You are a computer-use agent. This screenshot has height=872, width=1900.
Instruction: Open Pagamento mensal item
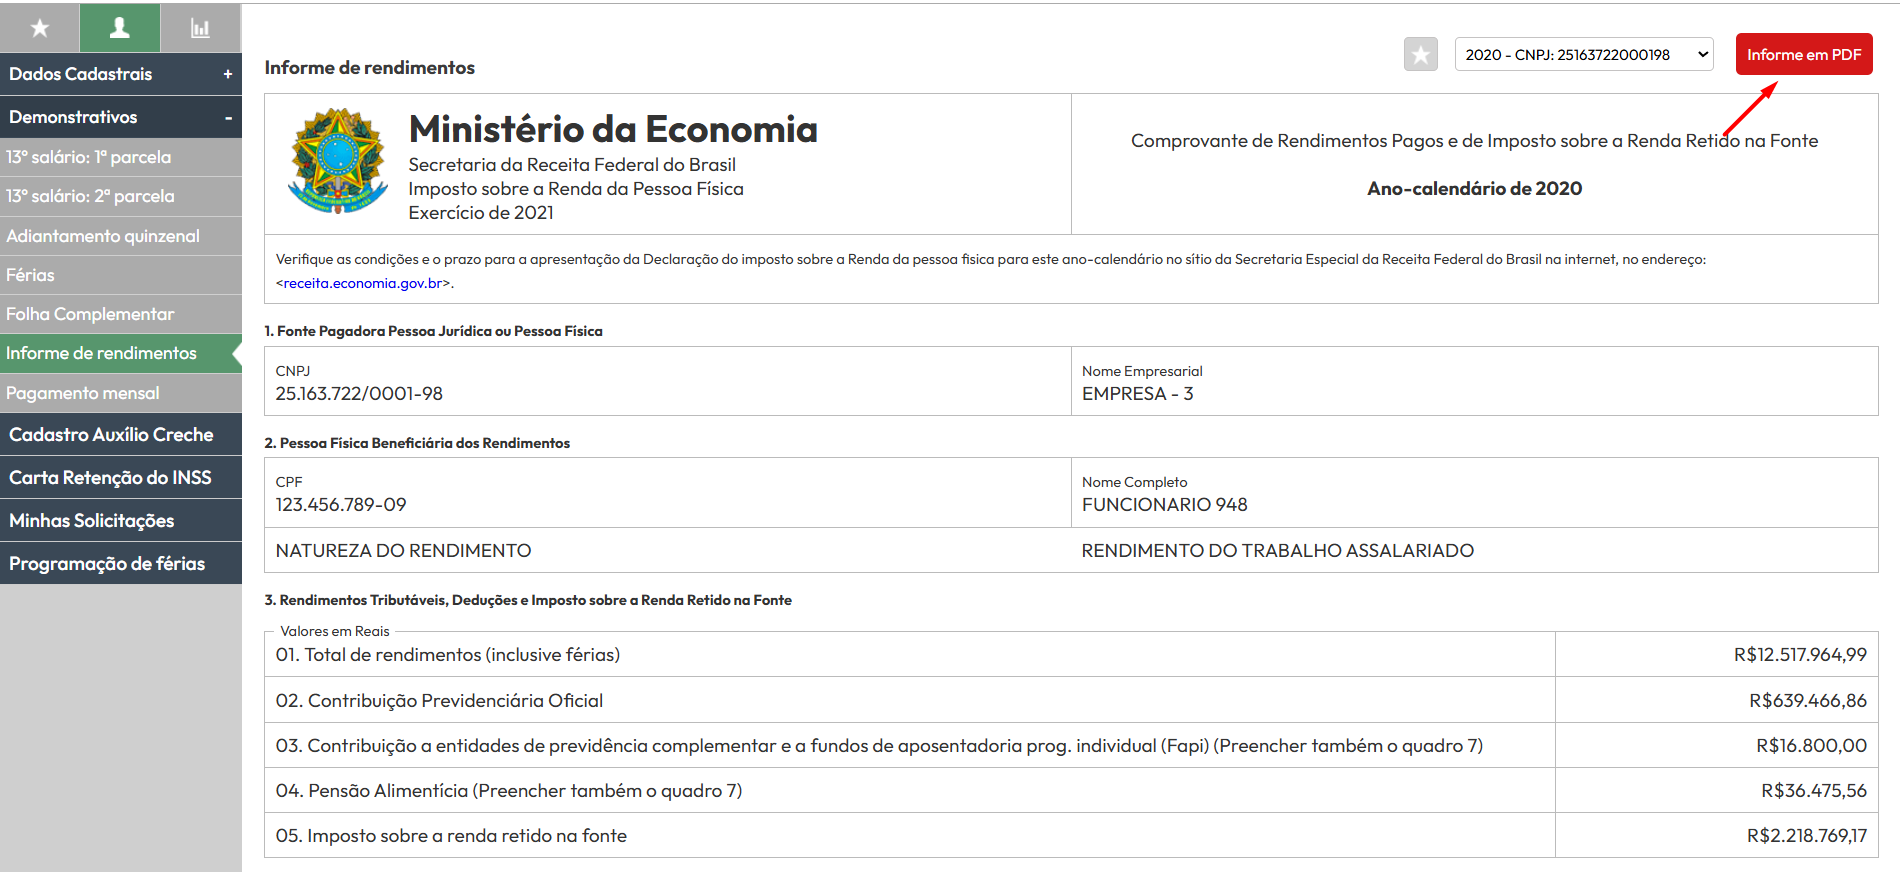(121, 393)
